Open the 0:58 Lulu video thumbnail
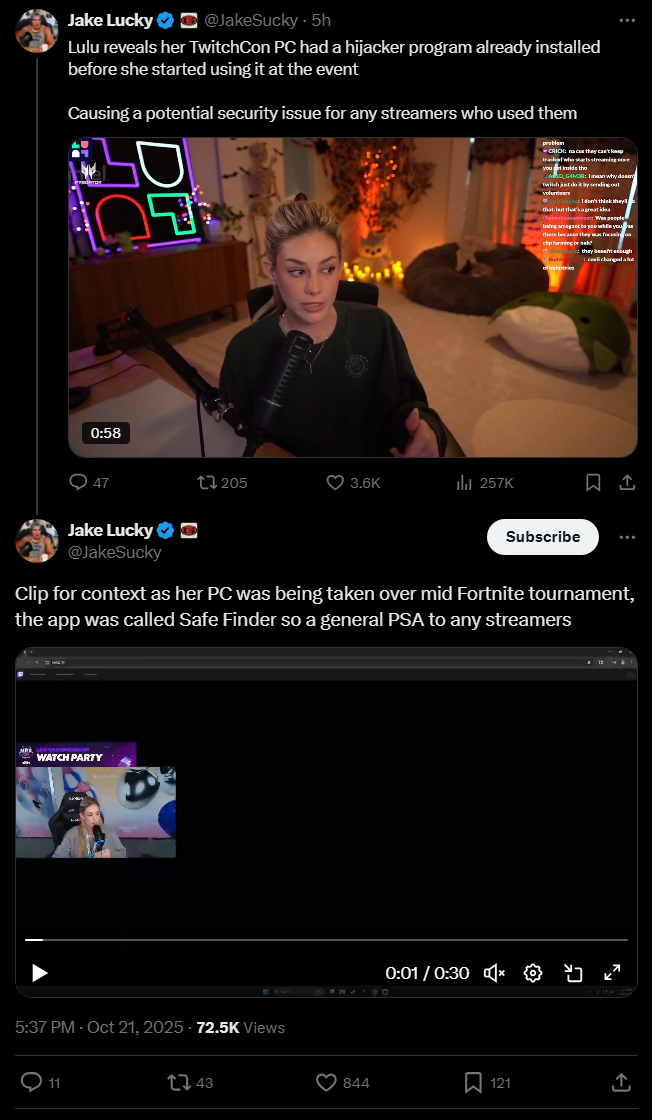 [x=353, y=297]
